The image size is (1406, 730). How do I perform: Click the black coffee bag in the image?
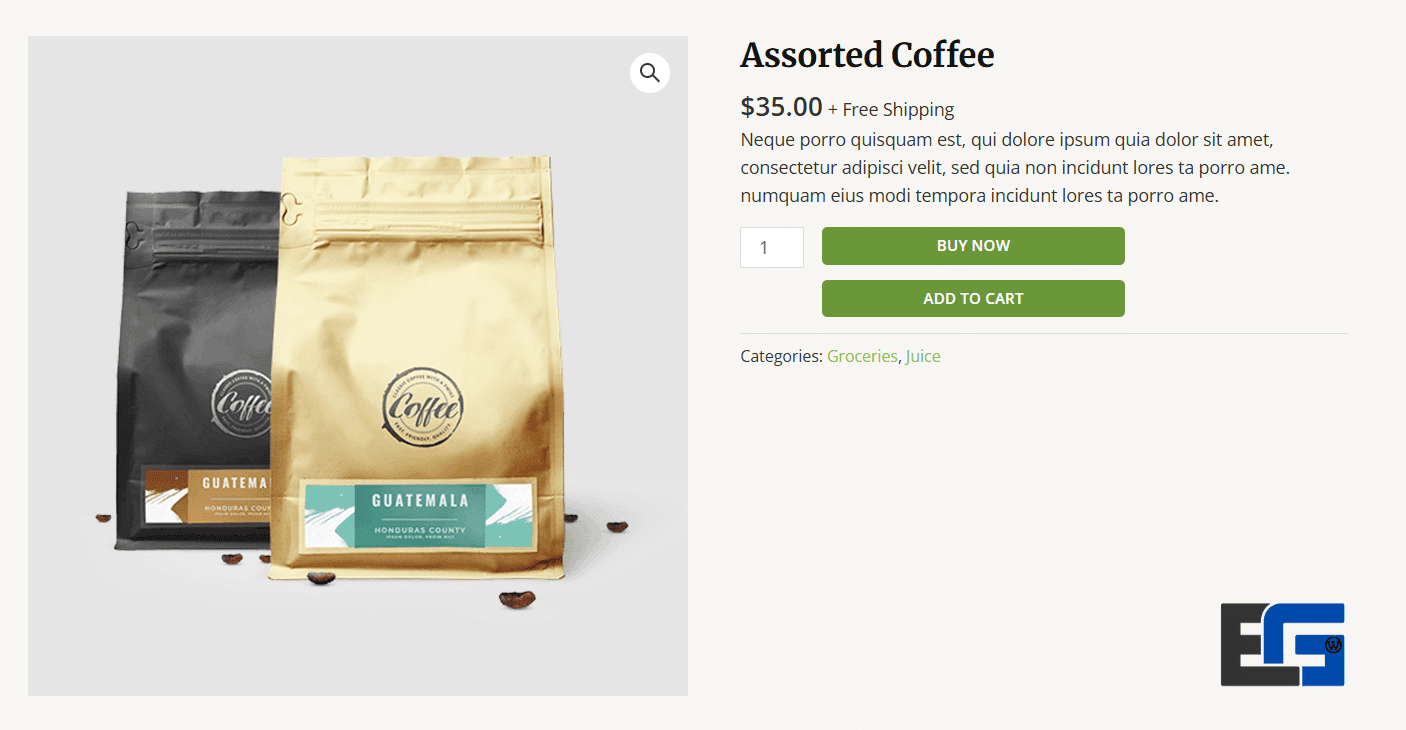[196, 370]
